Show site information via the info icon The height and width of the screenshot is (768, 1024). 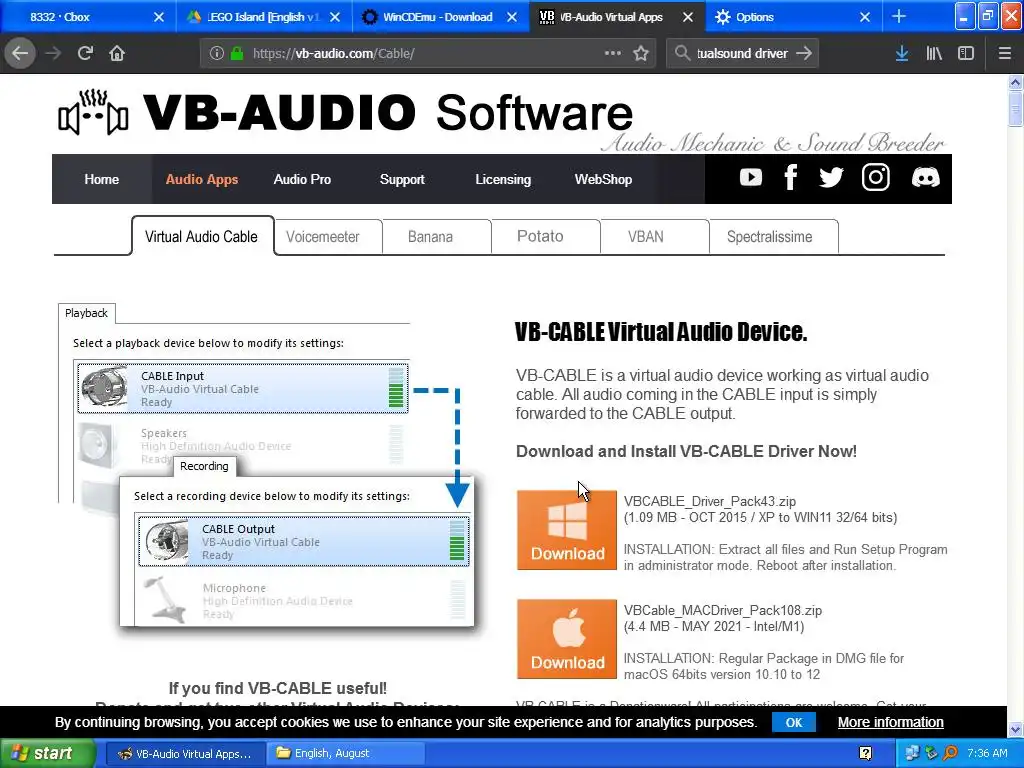pyautogui.click(x=217, y=54)
